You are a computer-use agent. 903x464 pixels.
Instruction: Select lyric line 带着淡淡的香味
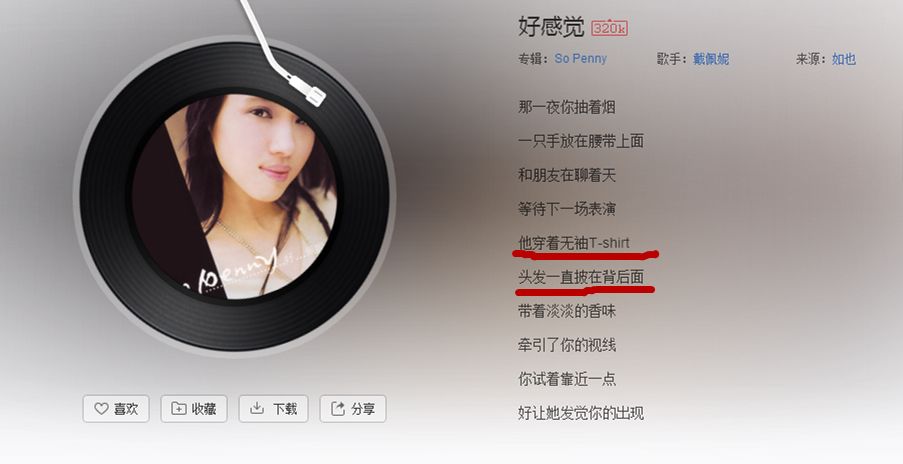point(567,311)
